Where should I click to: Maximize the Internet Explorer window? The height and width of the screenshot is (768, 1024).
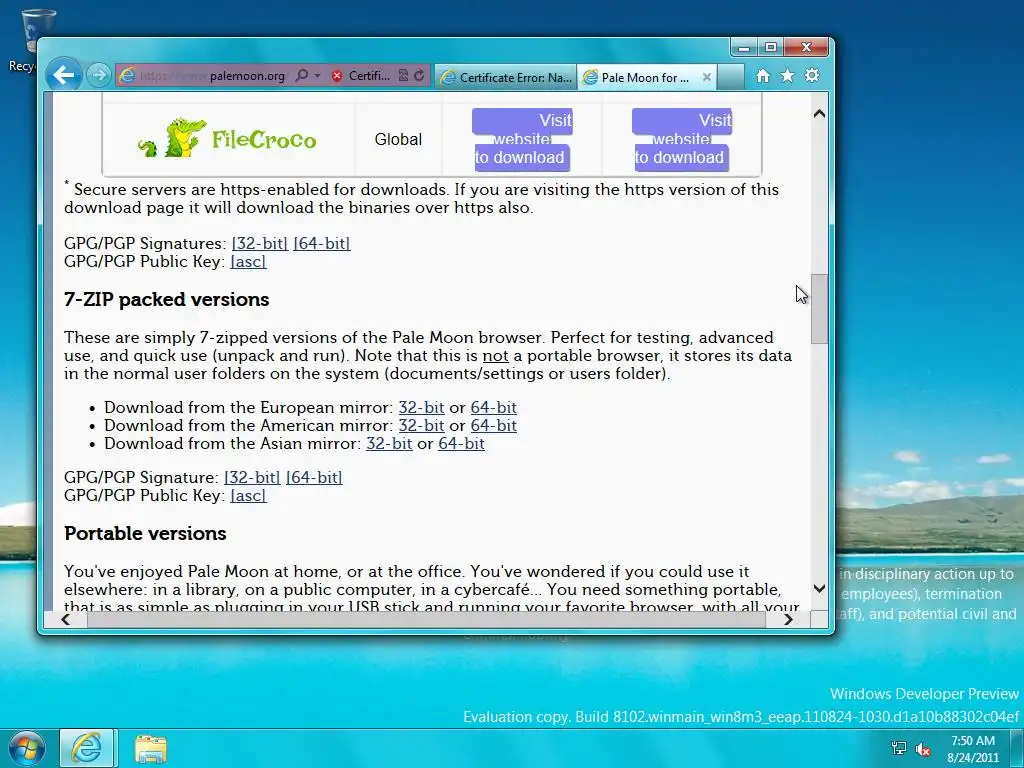(x=771, y=48)
